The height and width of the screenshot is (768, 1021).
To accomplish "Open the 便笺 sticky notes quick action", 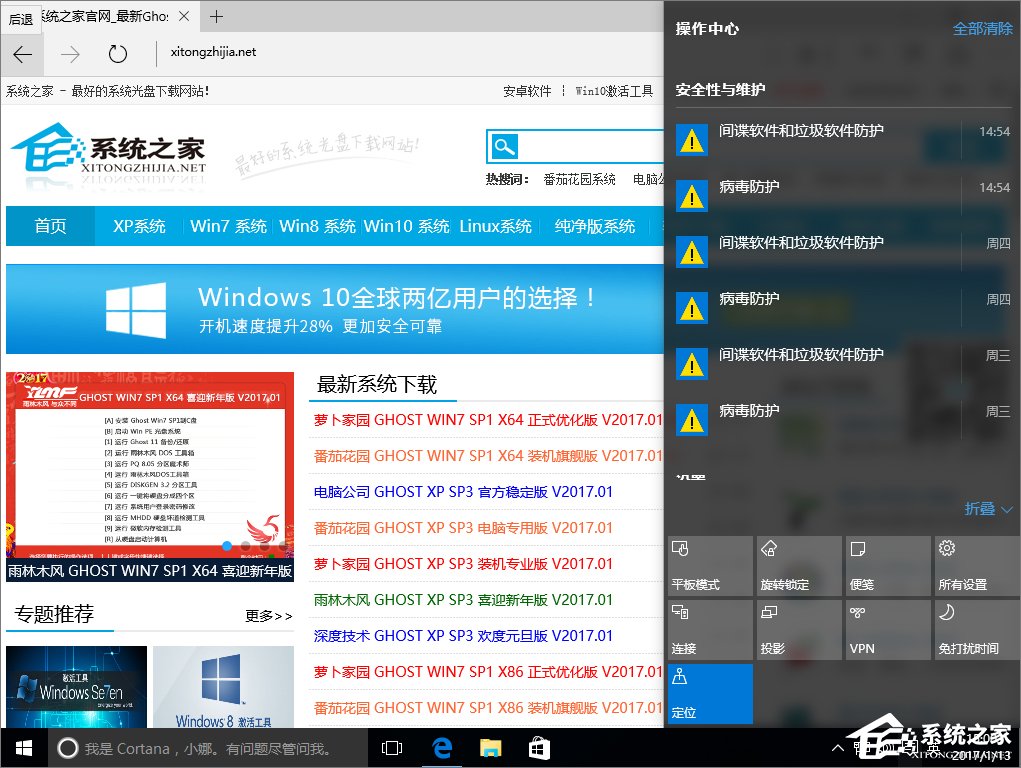I will pos(887,566).
